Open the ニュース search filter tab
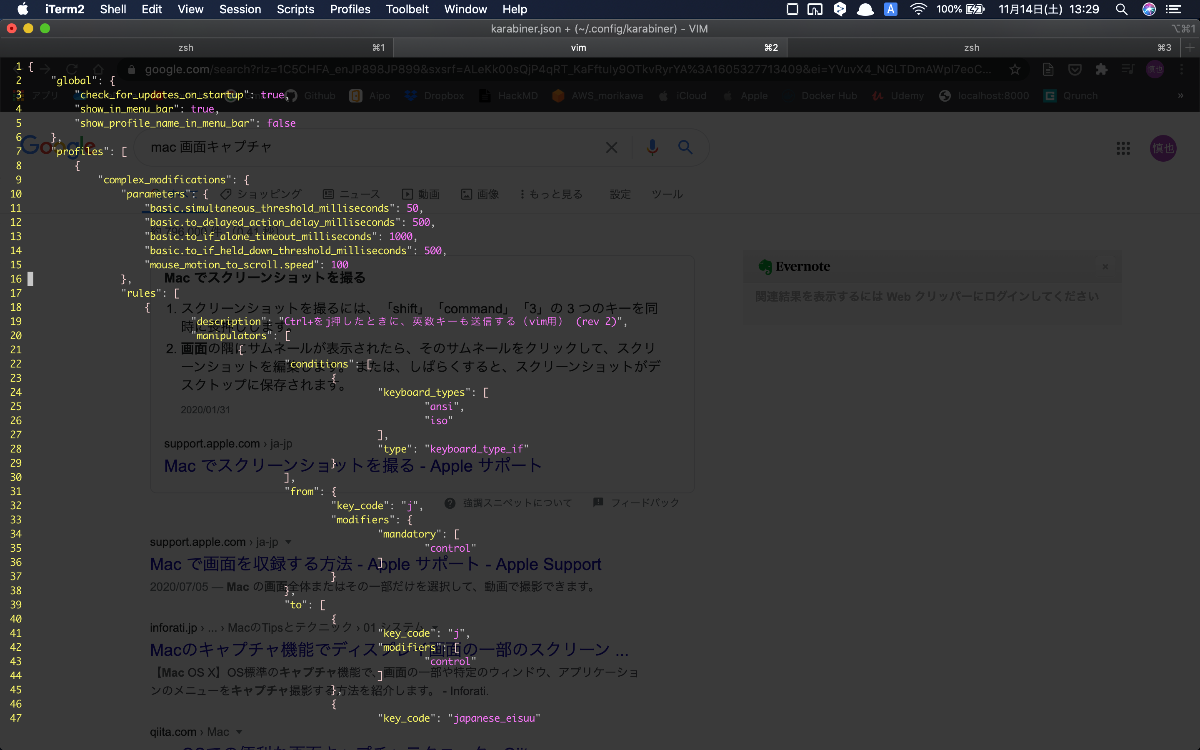Image resolution: width=1200 pixels, height=750 pixels. [351, 194]
